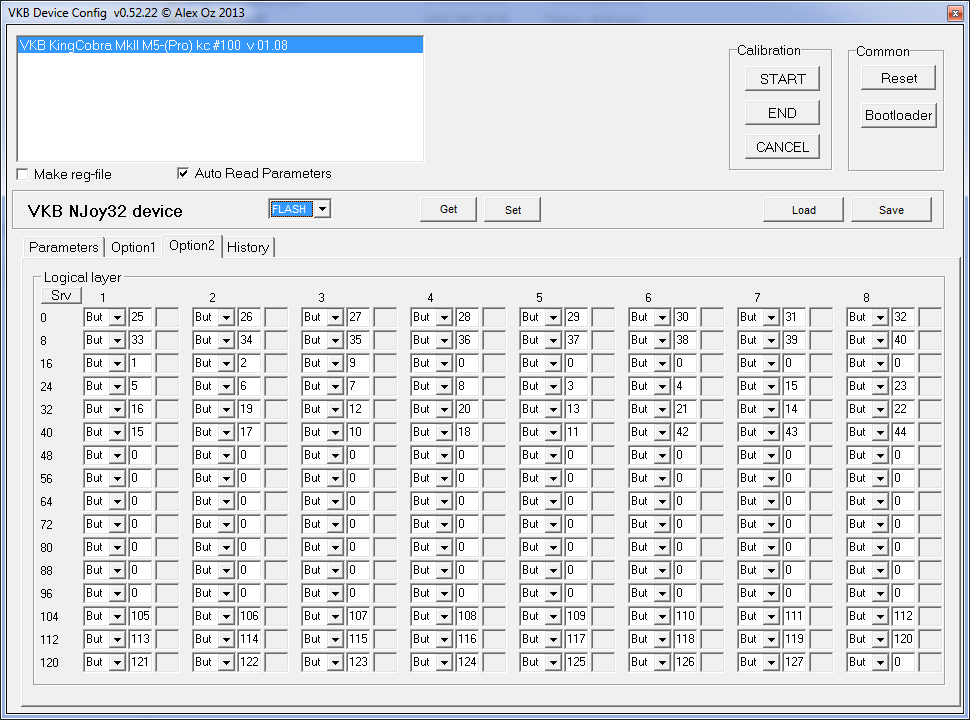The height and width of the screenshot is (720, 970).
Task: Expand the But dropdown next to value 36
Action: tap(444, 340)
